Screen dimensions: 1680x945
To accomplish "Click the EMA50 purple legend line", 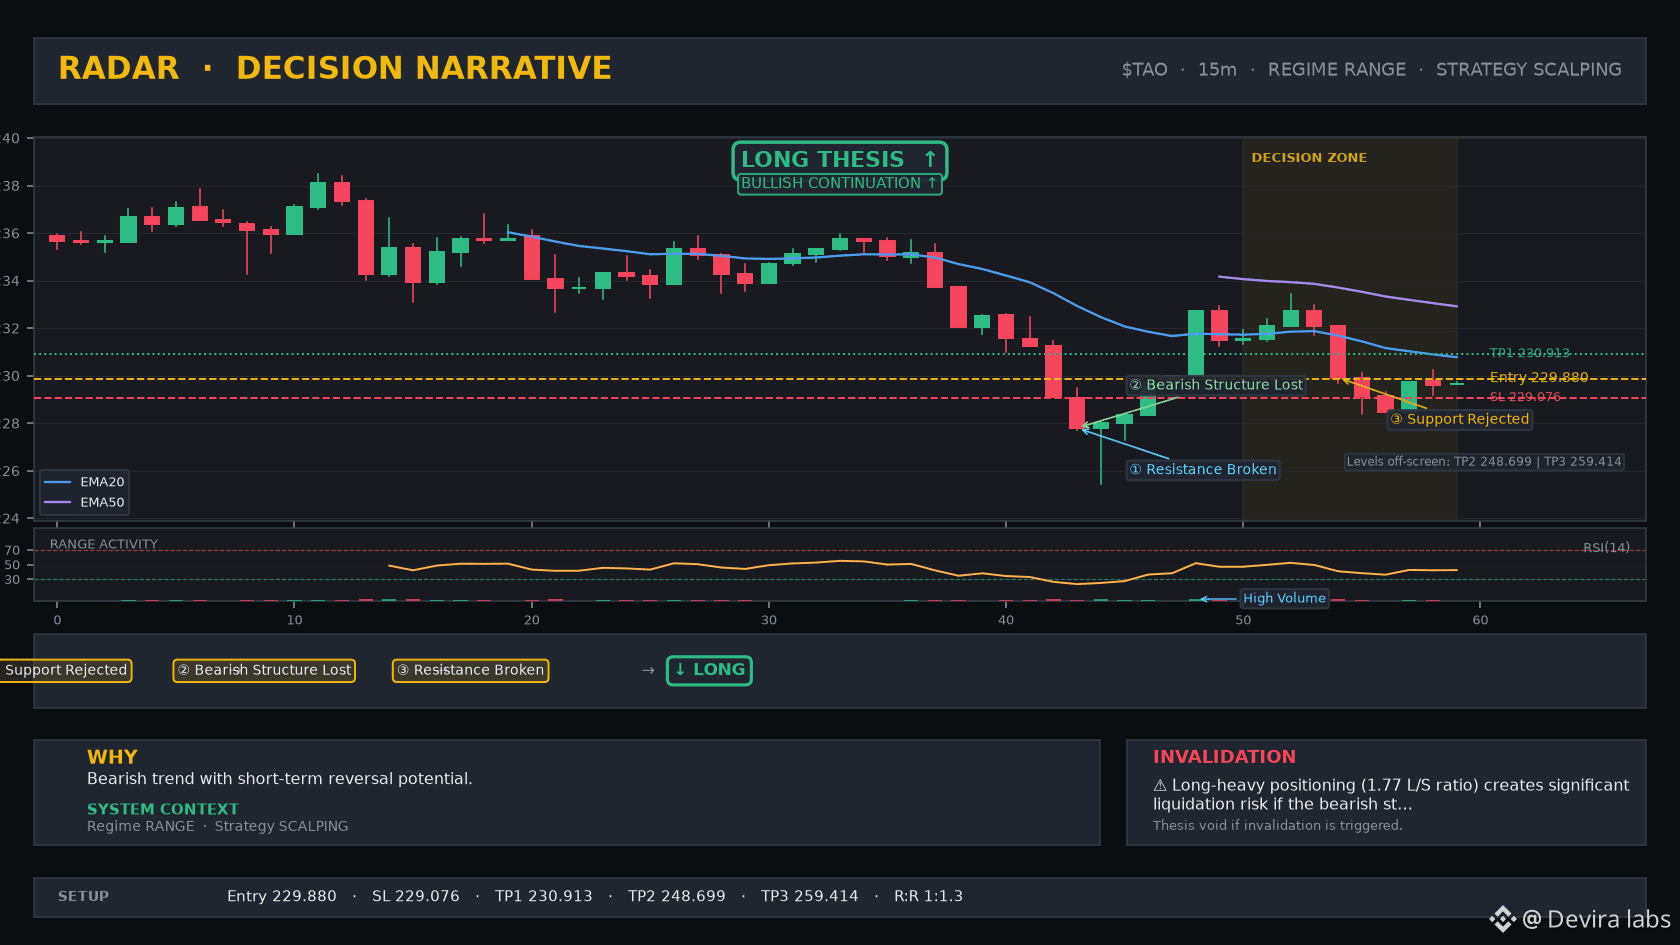I will (58, 502).
